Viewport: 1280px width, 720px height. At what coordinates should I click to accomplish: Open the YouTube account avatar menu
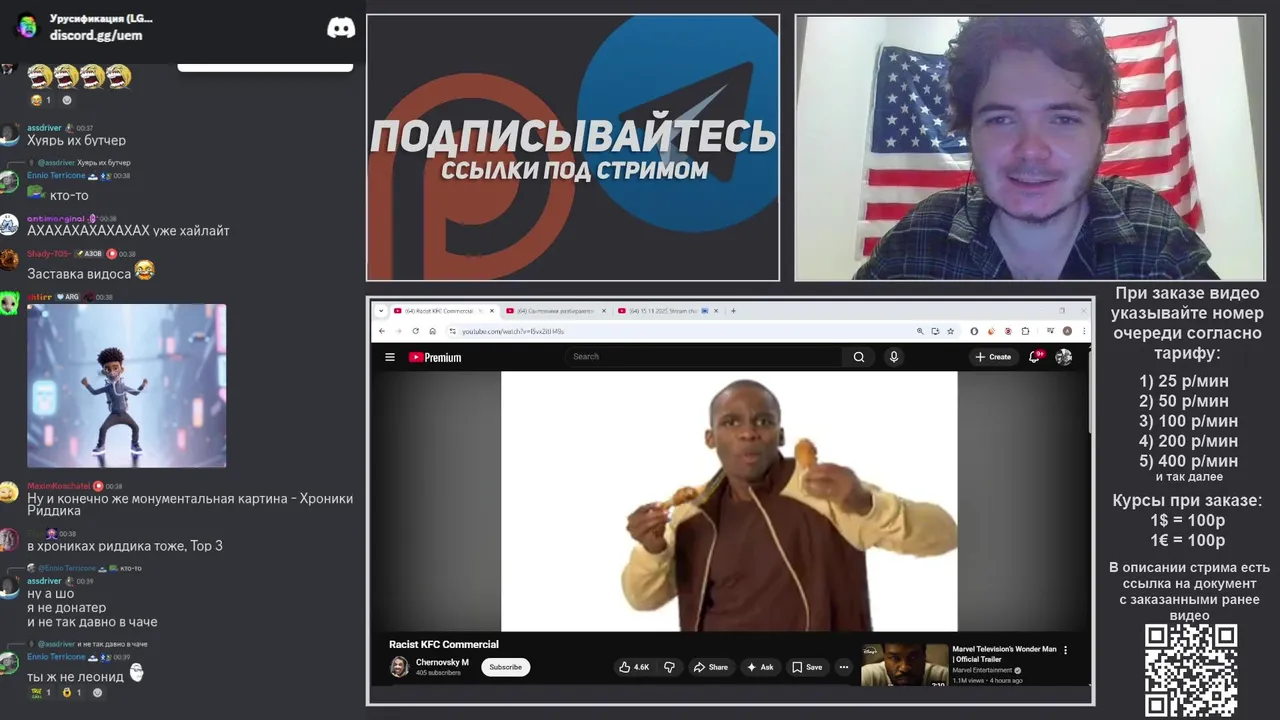click(1064, 357)
